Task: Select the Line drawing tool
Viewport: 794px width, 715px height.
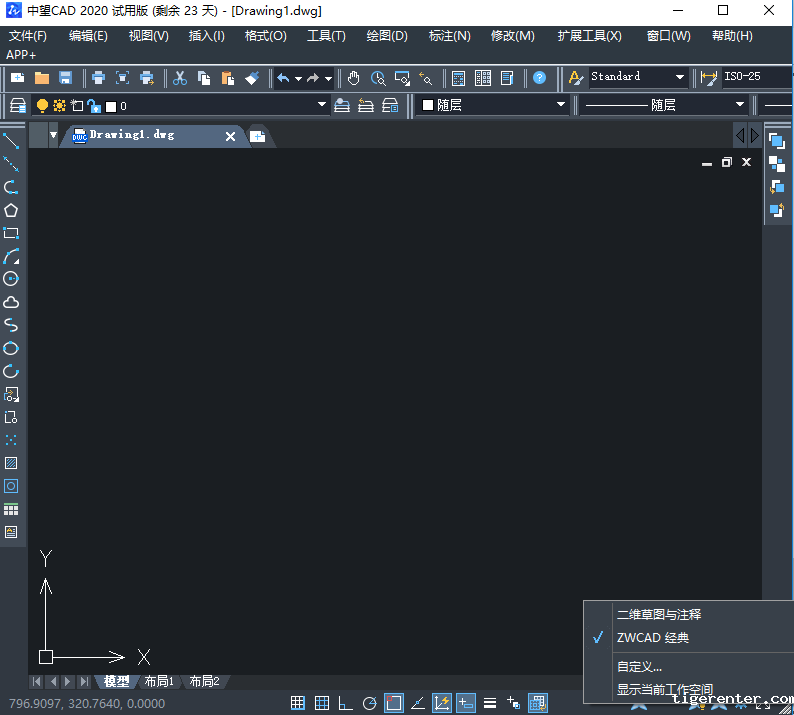Action: coord(11,142)
